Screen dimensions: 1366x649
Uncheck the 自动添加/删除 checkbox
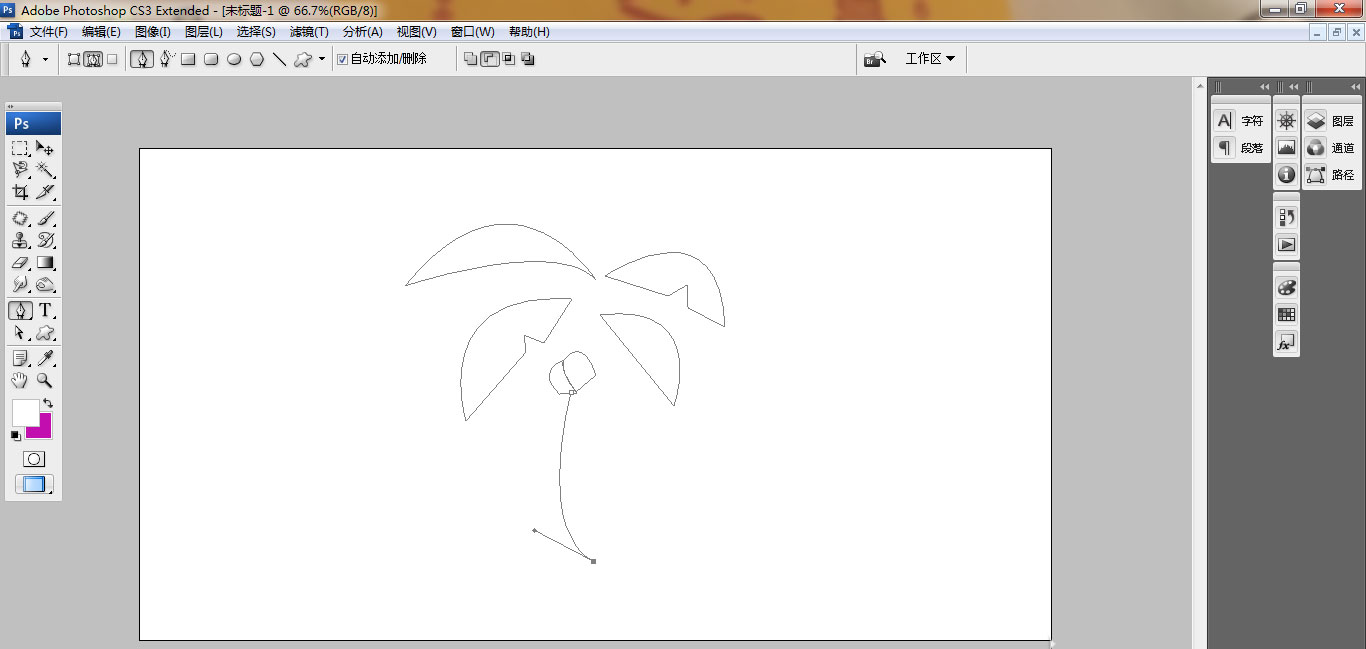pyautogui.click(x=342, y=59)
